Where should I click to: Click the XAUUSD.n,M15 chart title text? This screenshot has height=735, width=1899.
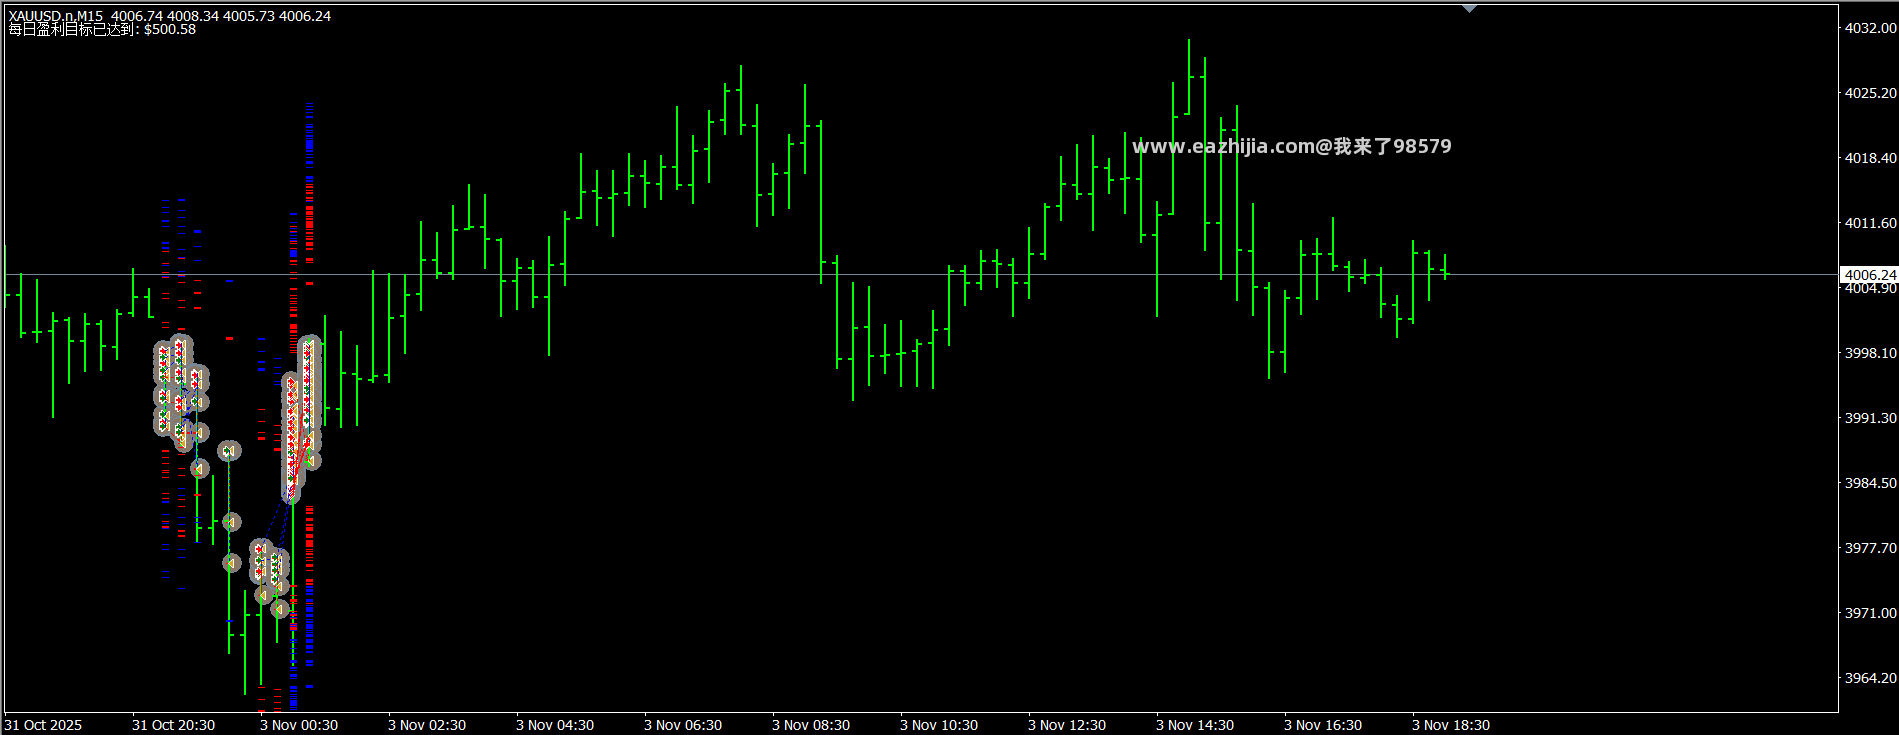[56, 16]
